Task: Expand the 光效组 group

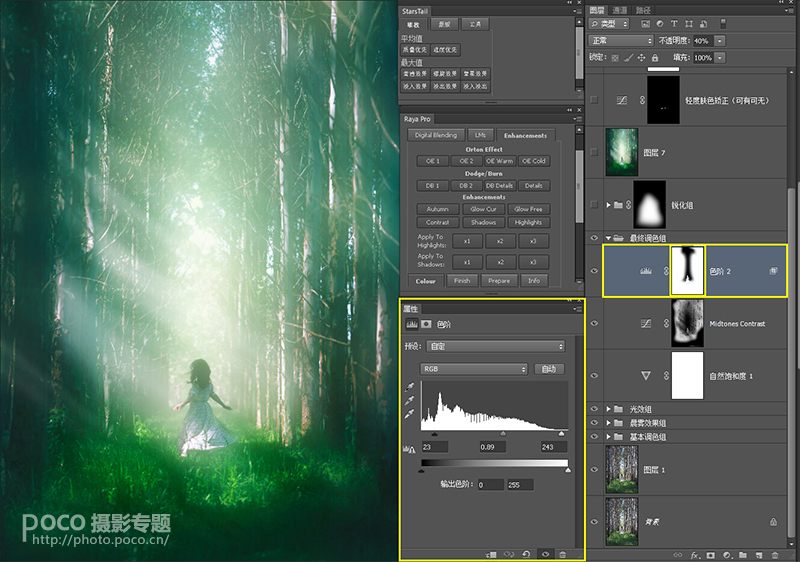Action: click(608, 409)
